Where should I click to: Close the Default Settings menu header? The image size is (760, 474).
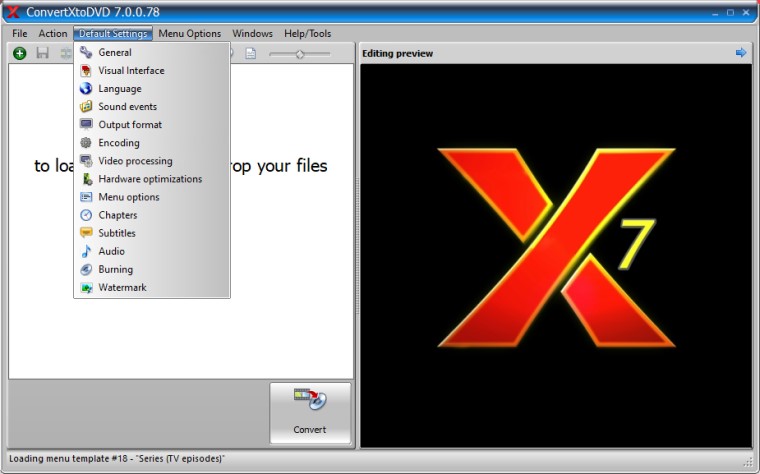113,33
